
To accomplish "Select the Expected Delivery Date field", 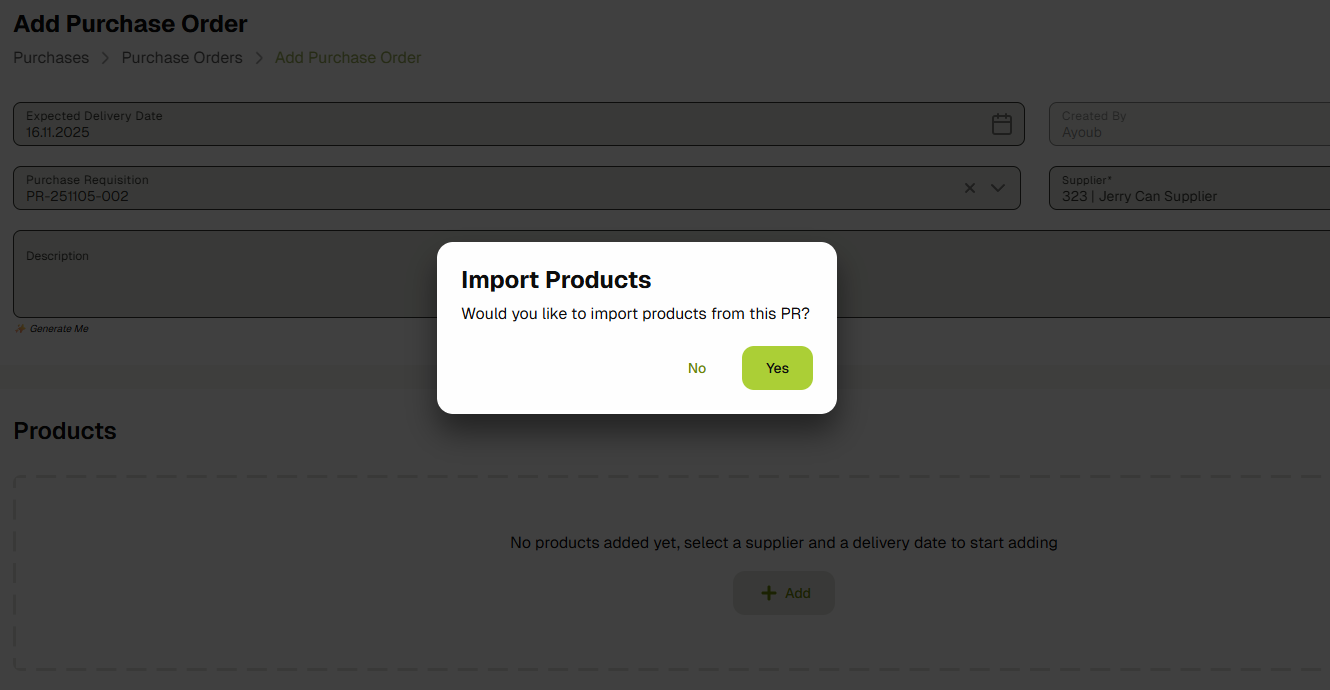I will tap(400, 124).
